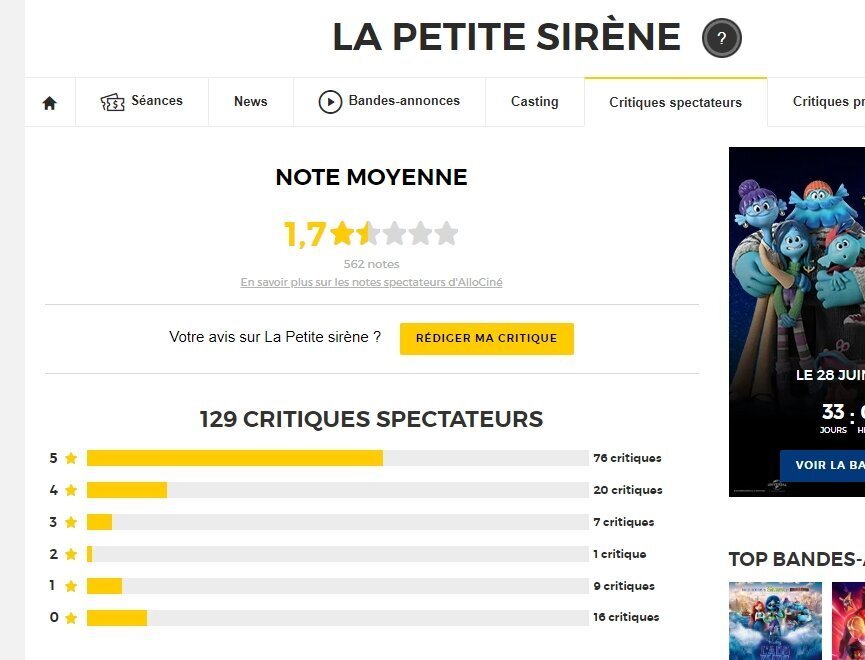
Task: Filter by the 5-star rating bar
Action: pyautogui.click(x=338, y=458)
